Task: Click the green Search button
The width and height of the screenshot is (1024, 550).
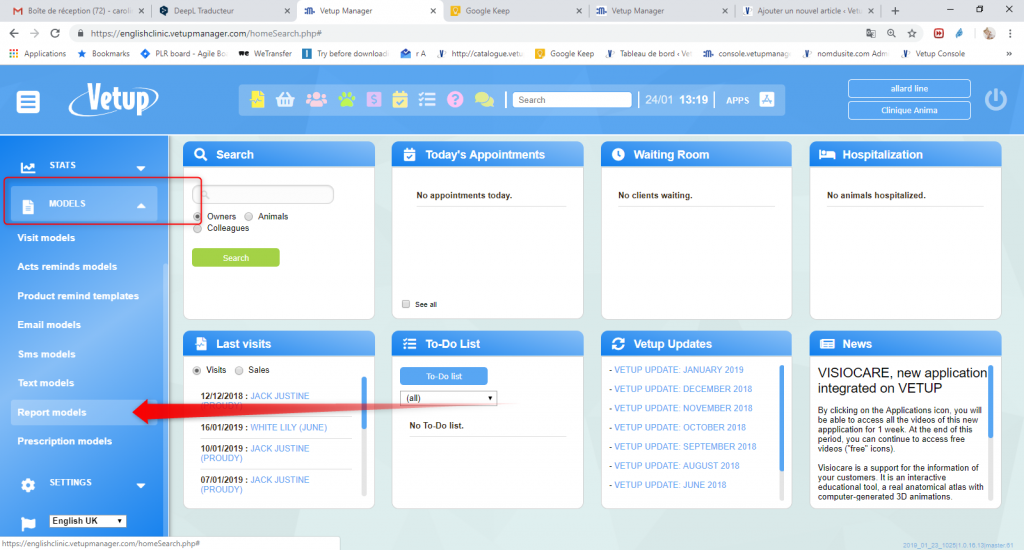Action: (x=236, y=257)
